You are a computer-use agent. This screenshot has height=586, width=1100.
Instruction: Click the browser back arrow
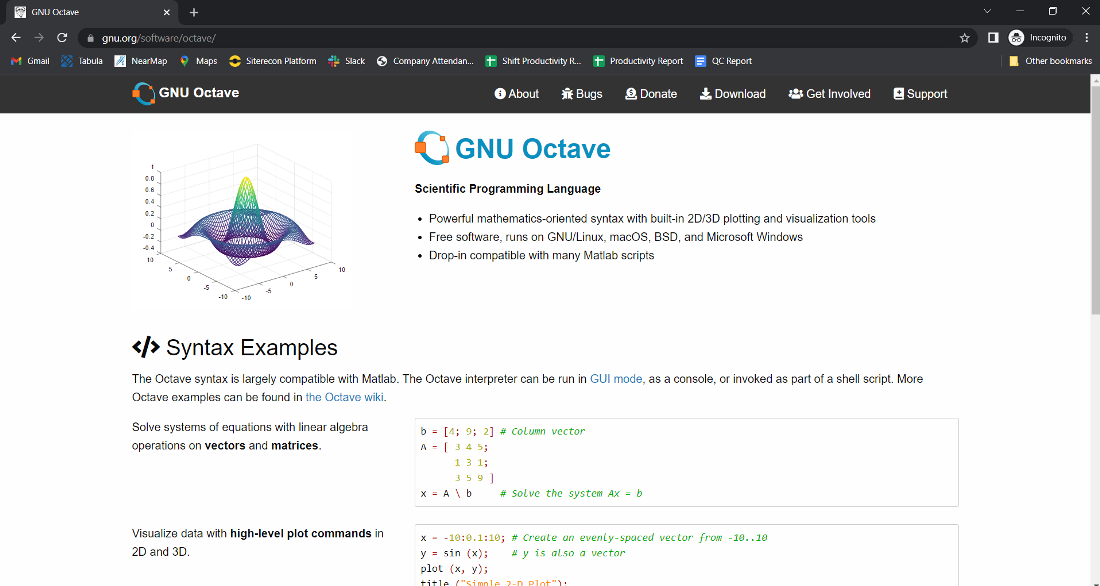[x=16, y=38]
